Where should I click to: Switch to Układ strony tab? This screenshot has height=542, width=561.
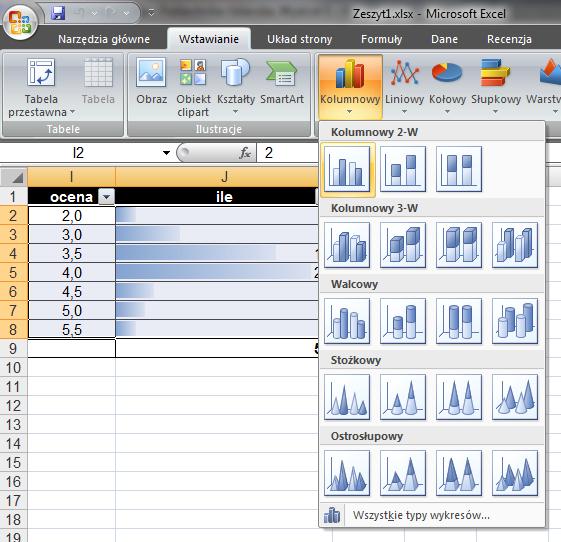300,39
